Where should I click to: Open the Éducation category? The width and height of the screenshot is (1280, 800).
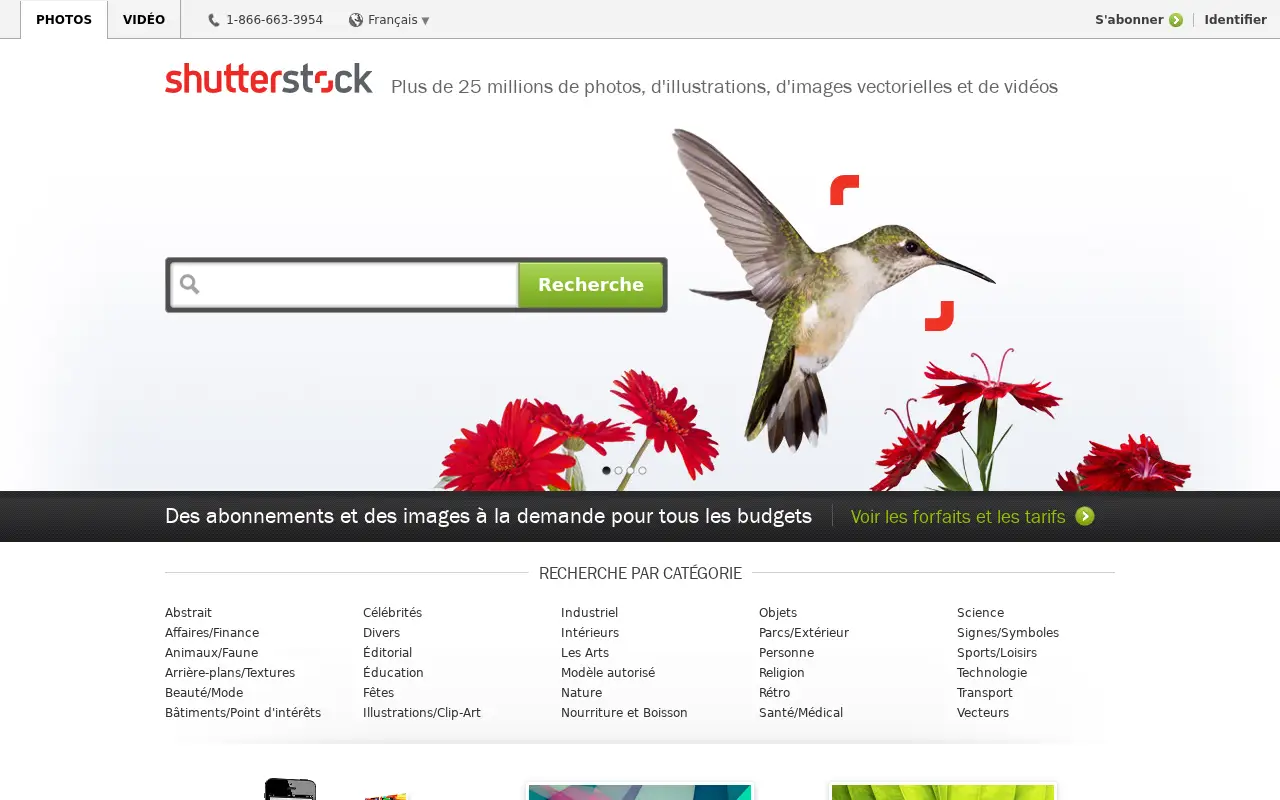393,673
